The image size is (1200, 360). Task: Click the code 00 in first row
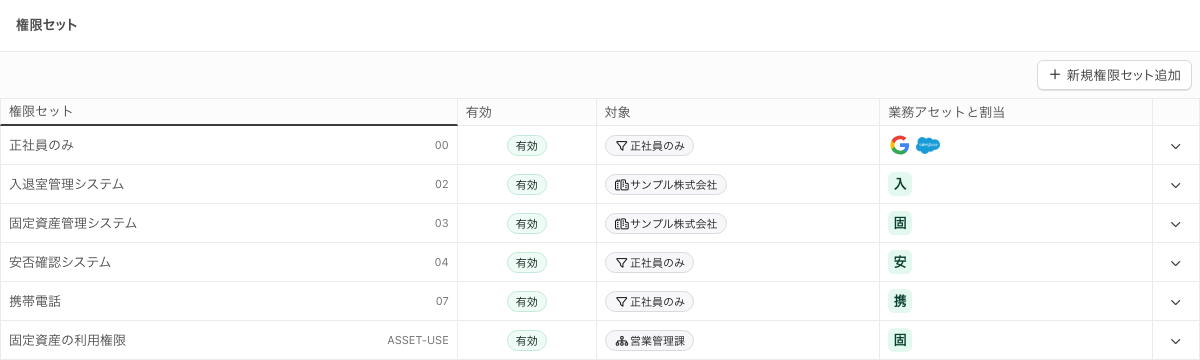(442, 146)
